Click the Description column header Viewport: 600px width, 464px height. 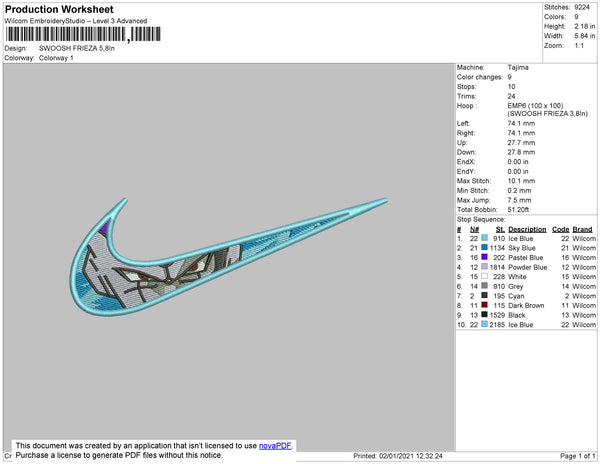pyautogui.click(x=527, y=229)
